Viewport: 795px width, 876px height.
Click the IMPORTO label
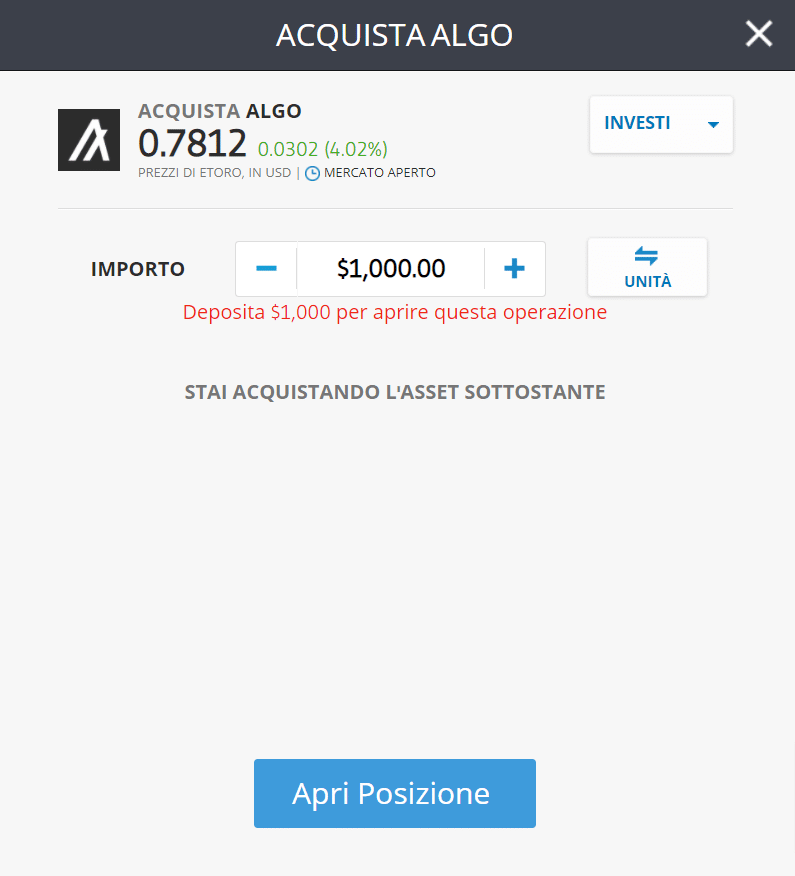[x=137, y=269]
